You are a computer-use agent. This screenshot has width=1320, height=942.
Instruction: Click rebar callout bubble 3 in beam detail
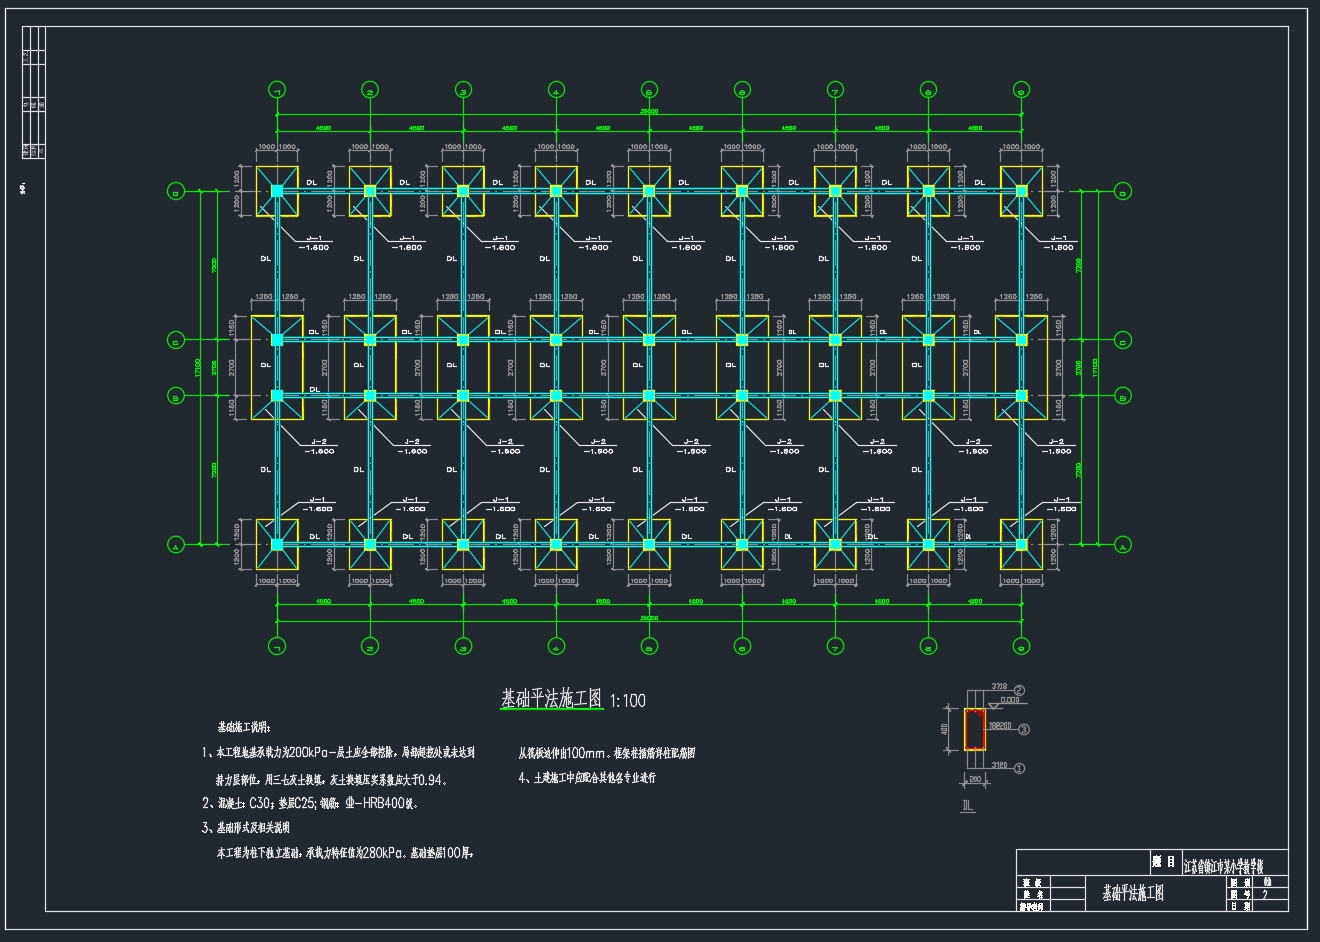[1024, 730]
